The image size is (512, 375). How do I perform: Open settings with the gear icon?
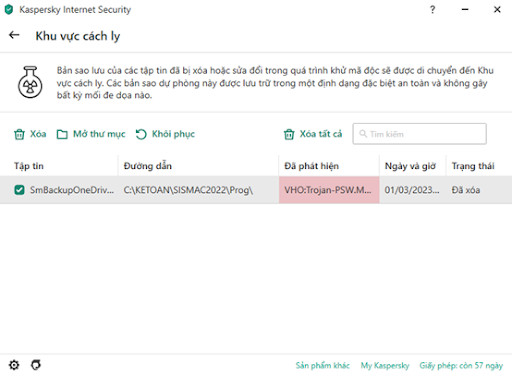[14, 365]
